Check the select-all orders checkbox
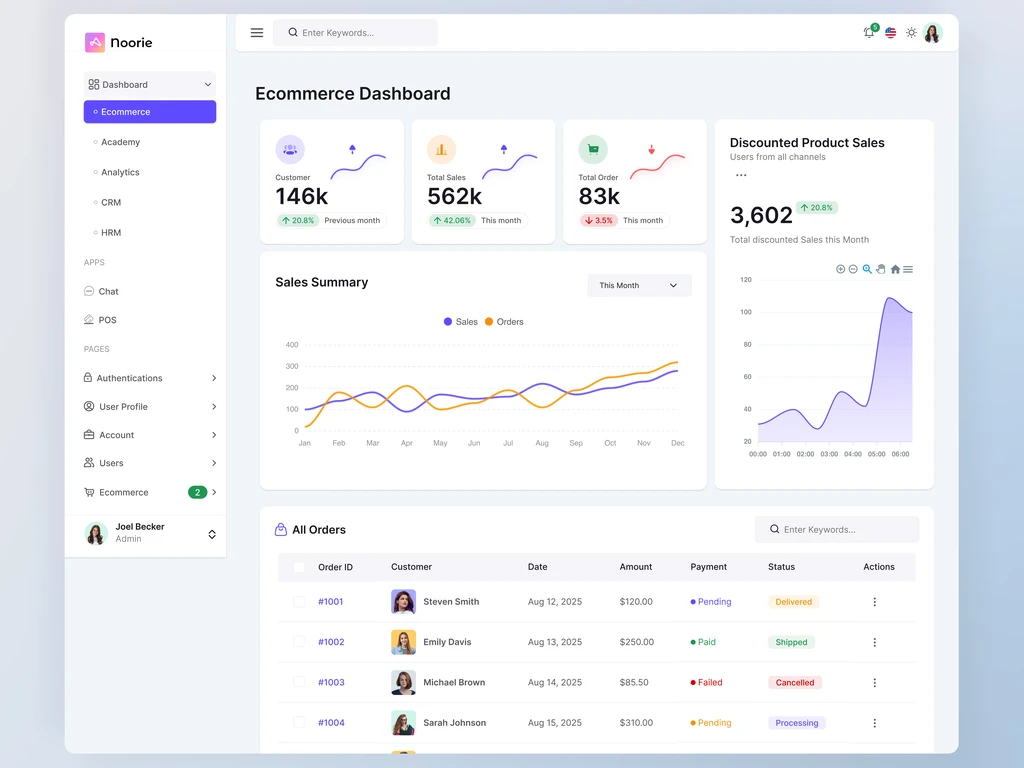The image size is (1024, 768). click(299, 567)
